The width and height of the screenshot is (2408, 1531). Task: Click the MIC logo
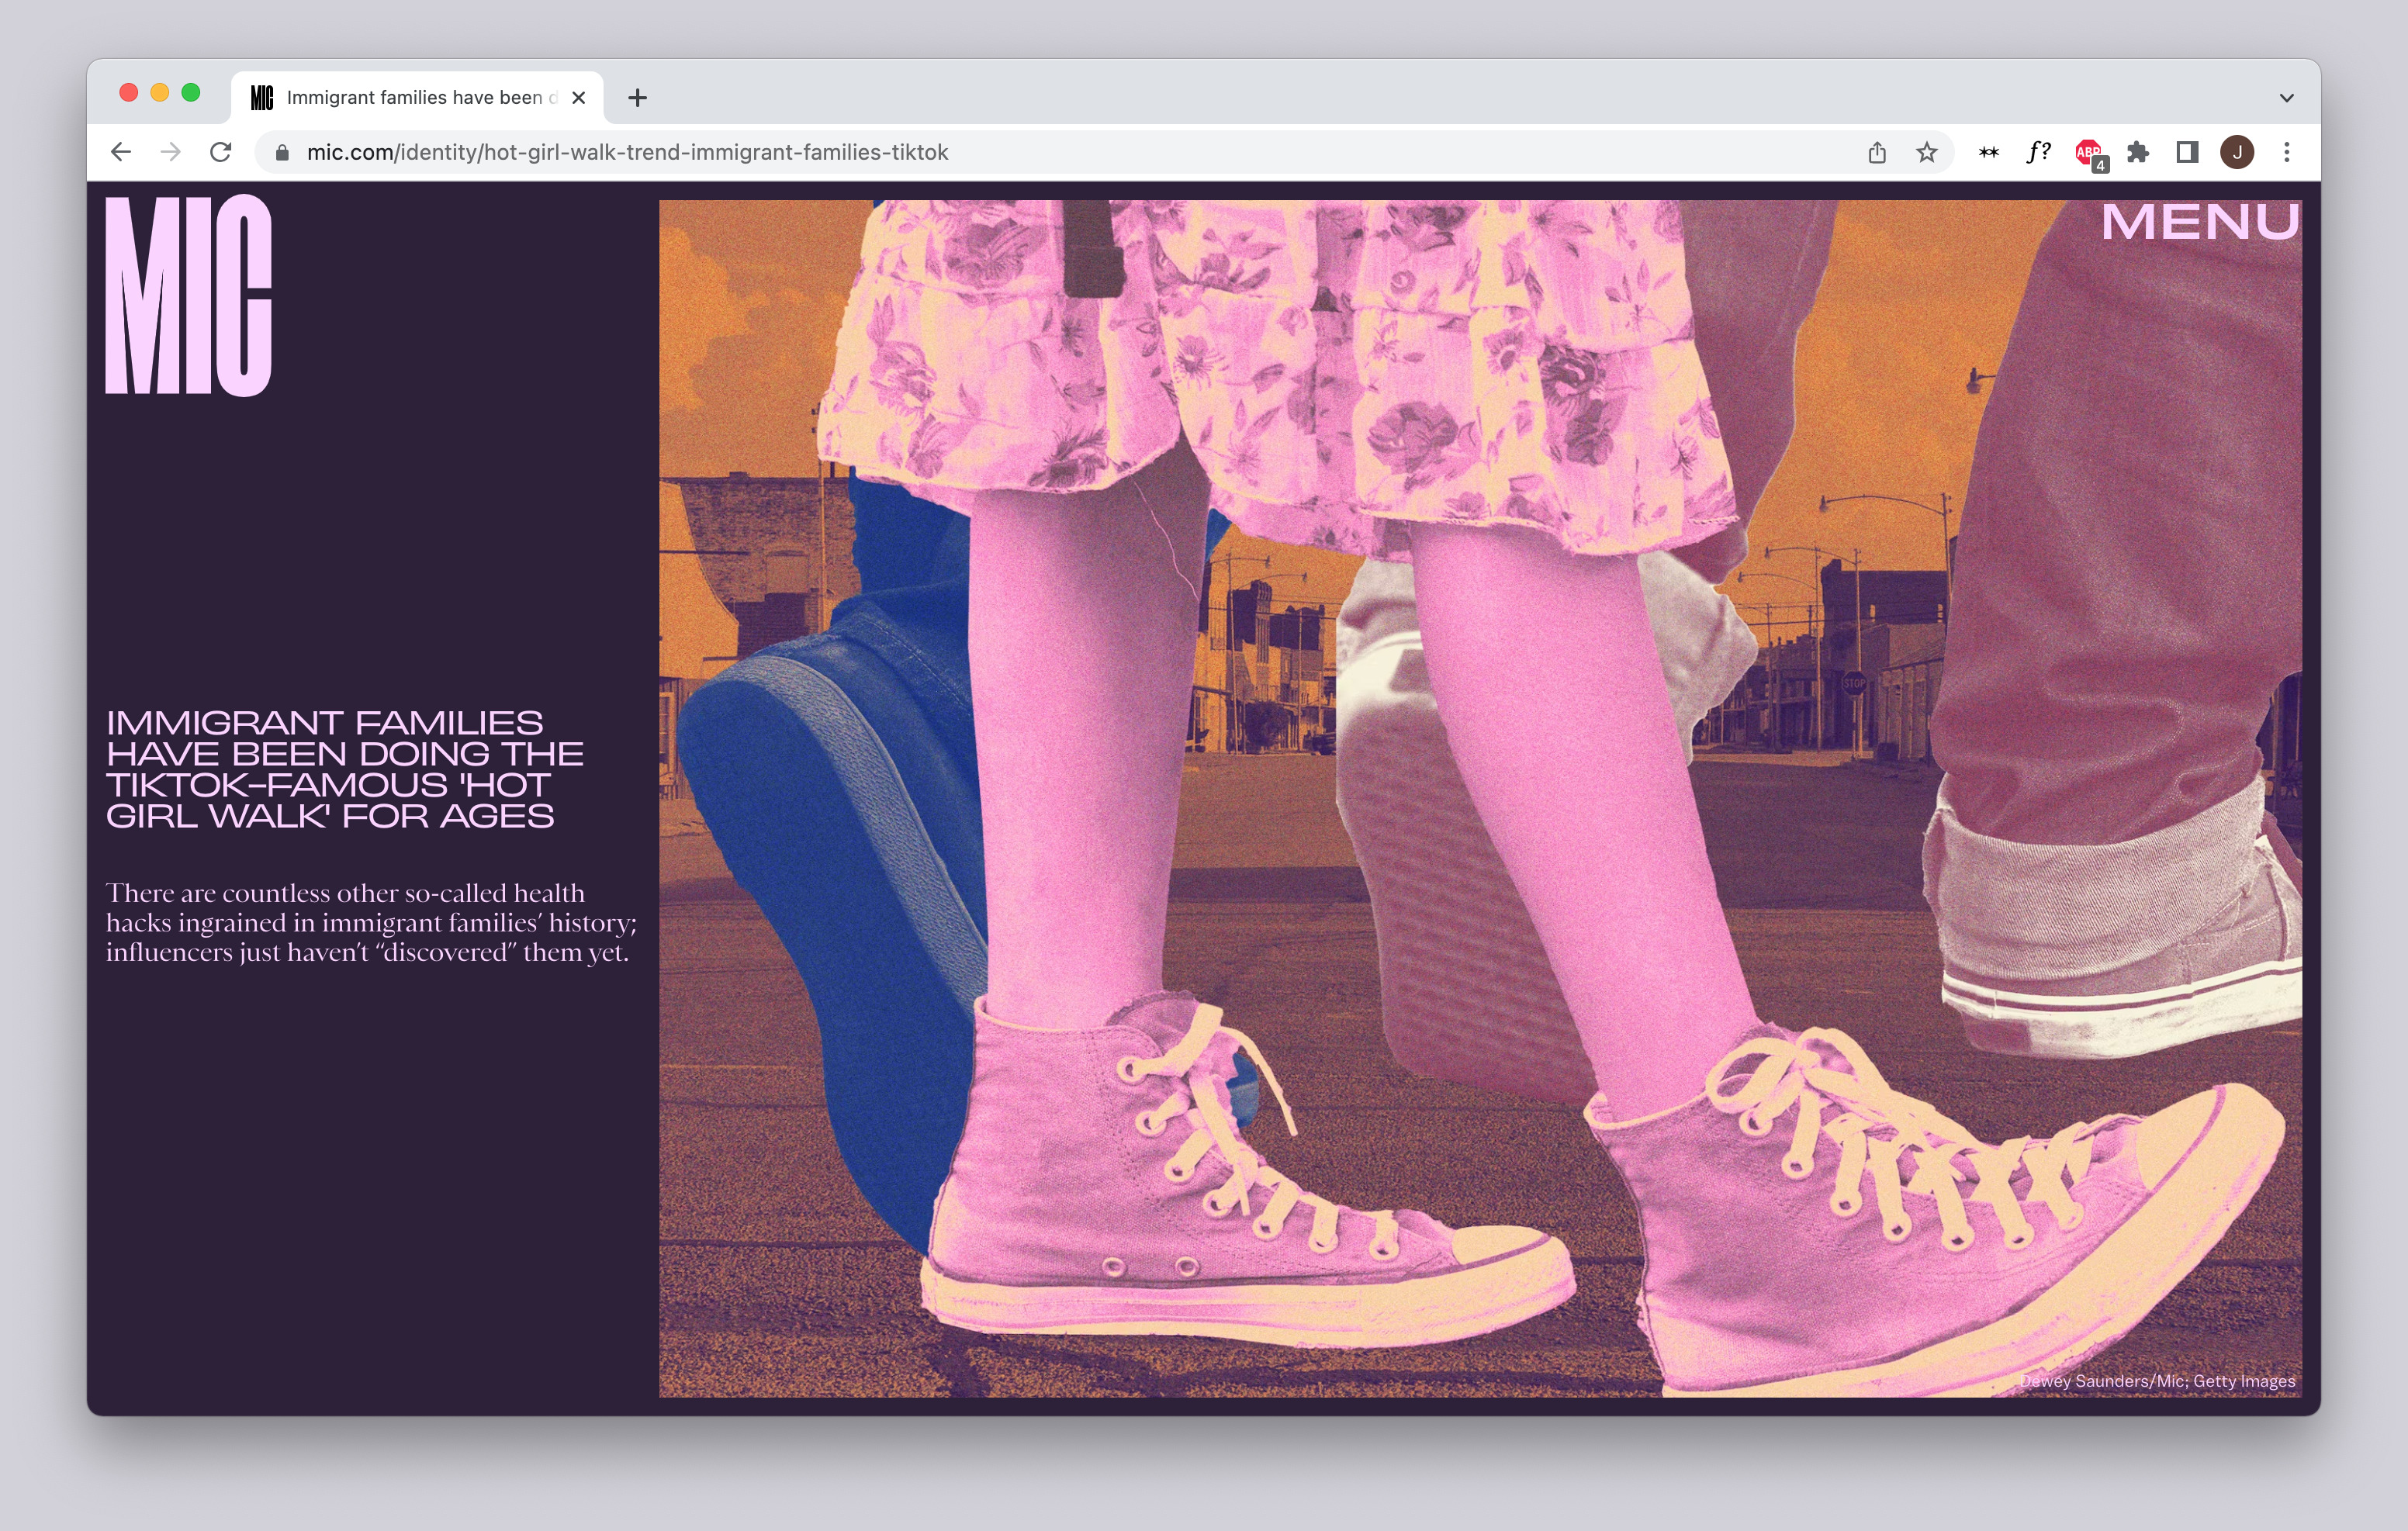189,296
